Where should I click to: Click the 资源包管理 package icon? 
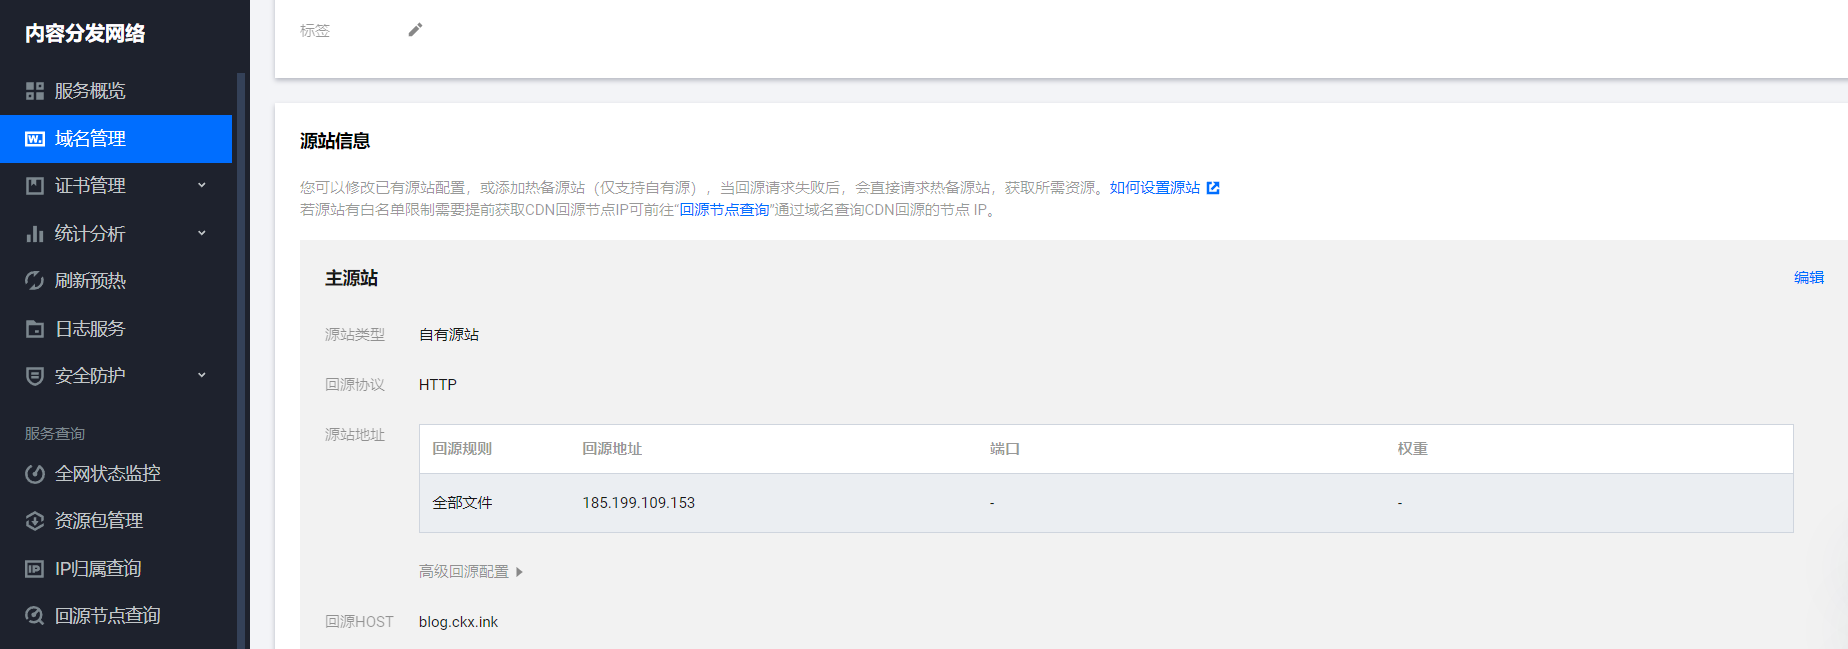[x=35, y=521]
